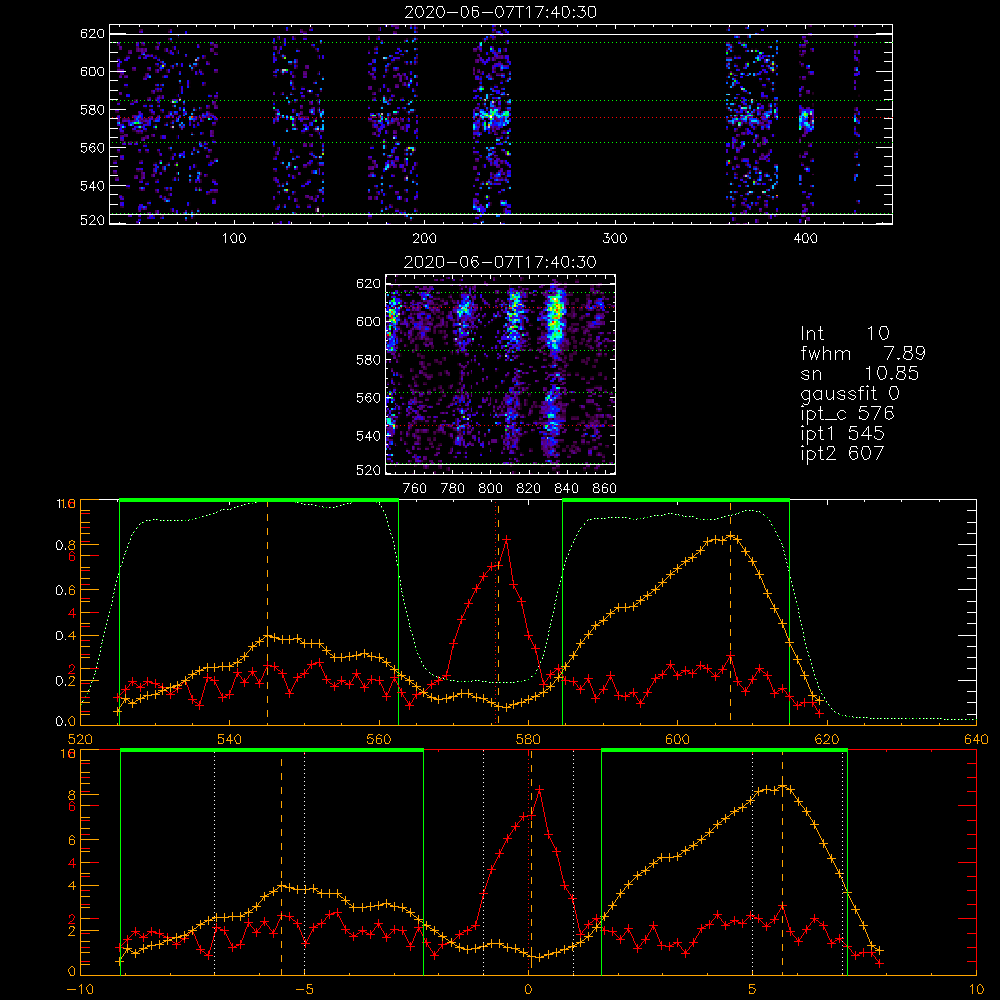
Task: Click the small middle spectrogram image
Action: 501,374
